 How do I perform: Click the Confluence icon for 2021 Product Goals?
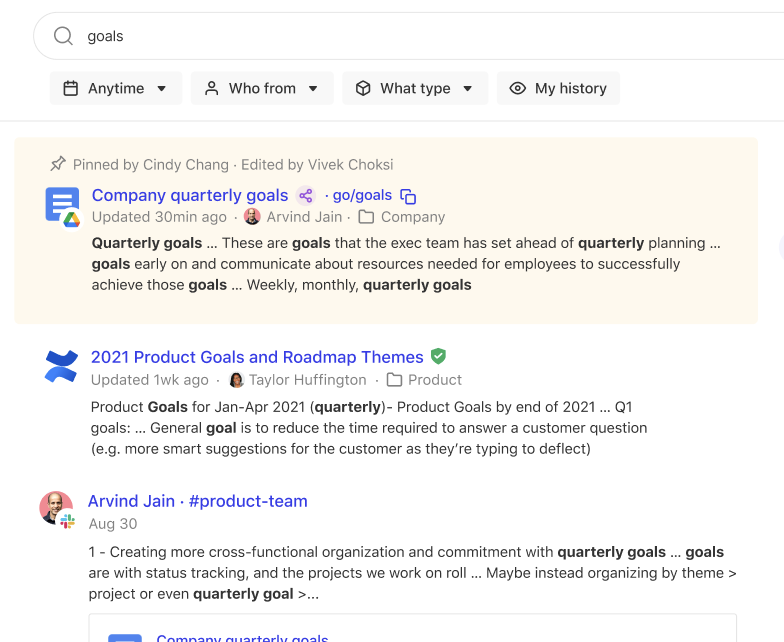(x=62, y=366)
